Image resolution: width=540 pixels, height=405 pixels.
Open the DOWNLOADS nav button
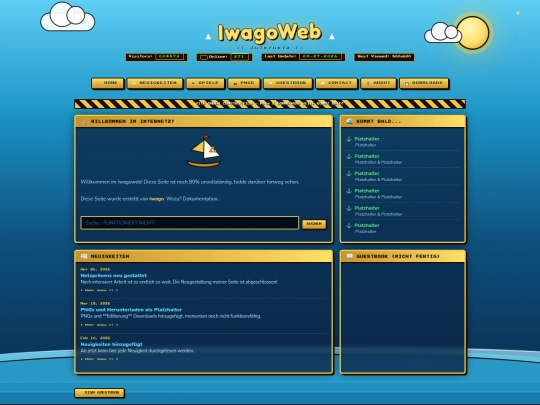click(424, 83)
